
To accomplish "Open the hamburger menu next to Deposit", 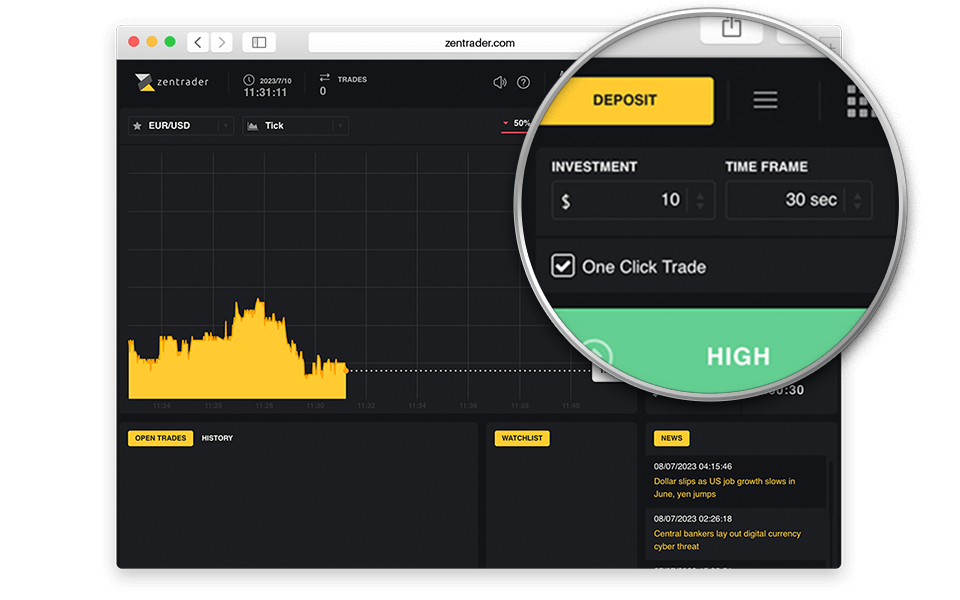I will click(x=765, y=100).
